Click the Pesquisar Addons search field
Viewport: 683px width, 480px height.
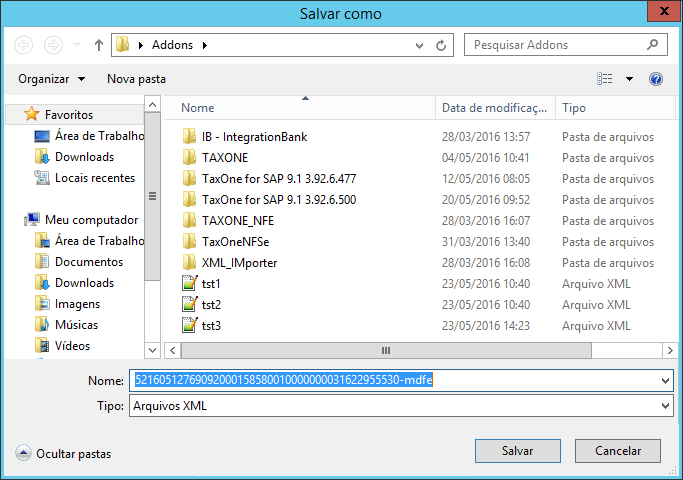(565, 45)
